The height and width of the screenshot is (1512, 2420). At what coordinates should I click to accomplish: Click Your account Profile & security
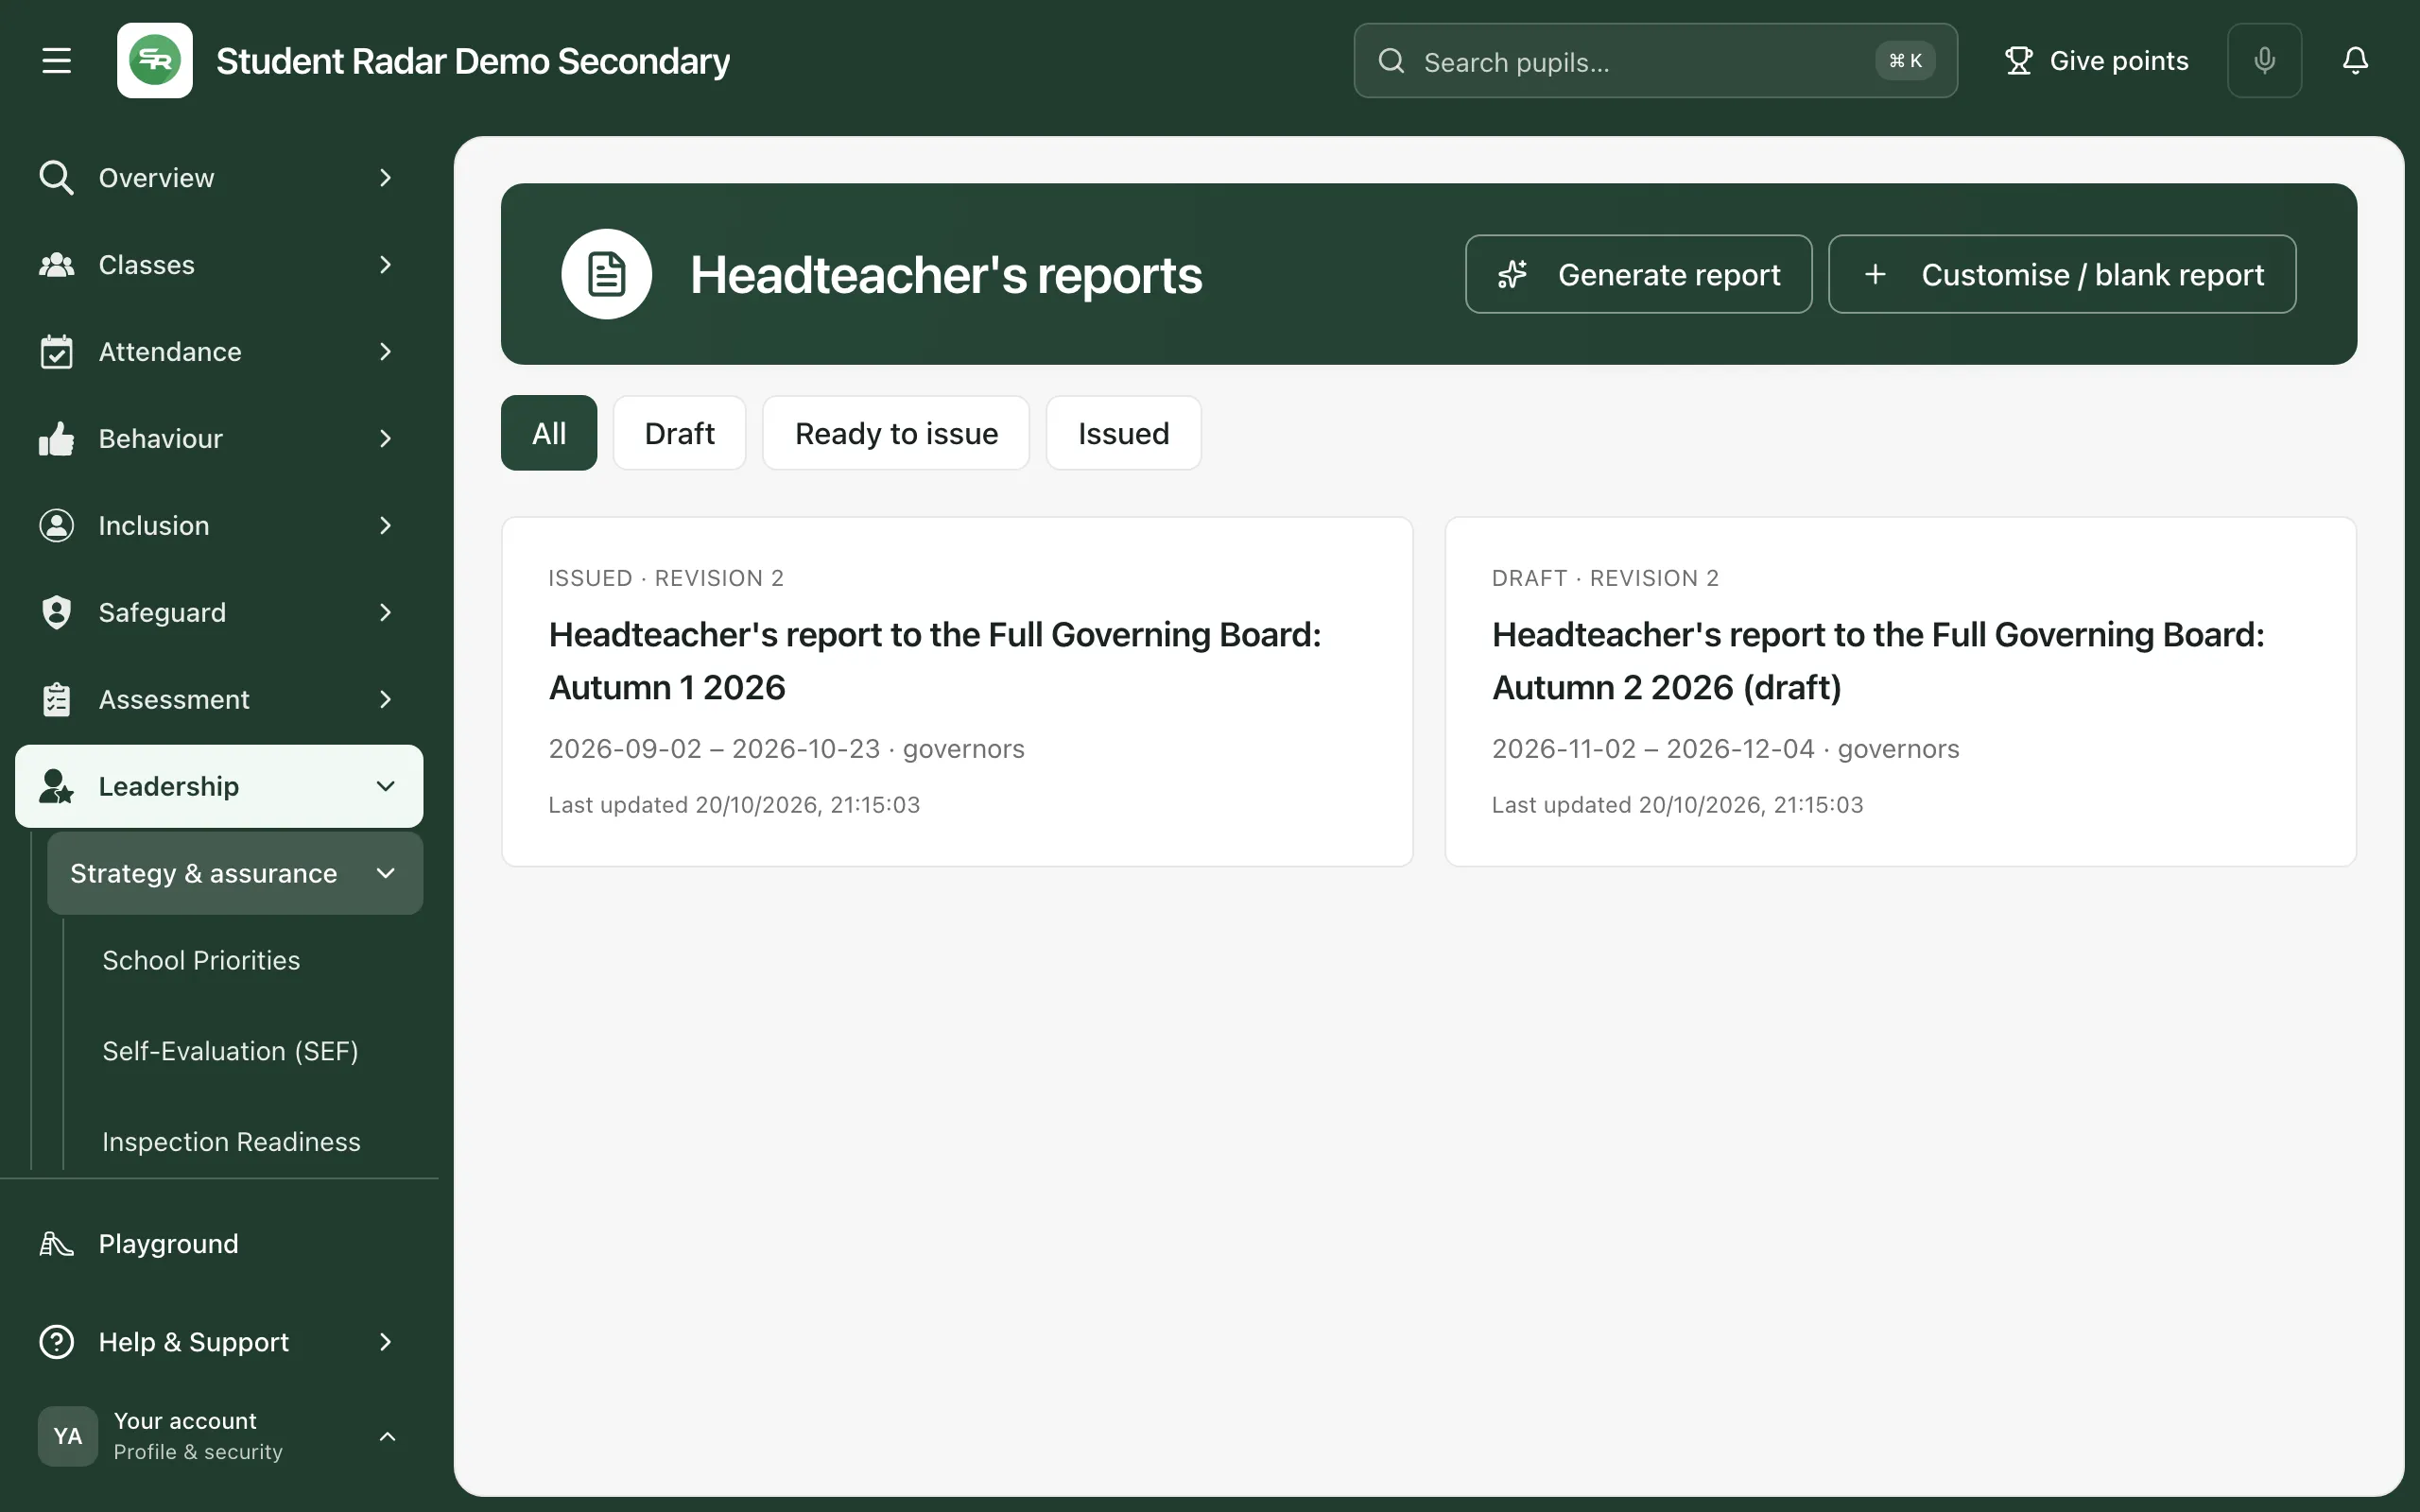(219, 1436)
